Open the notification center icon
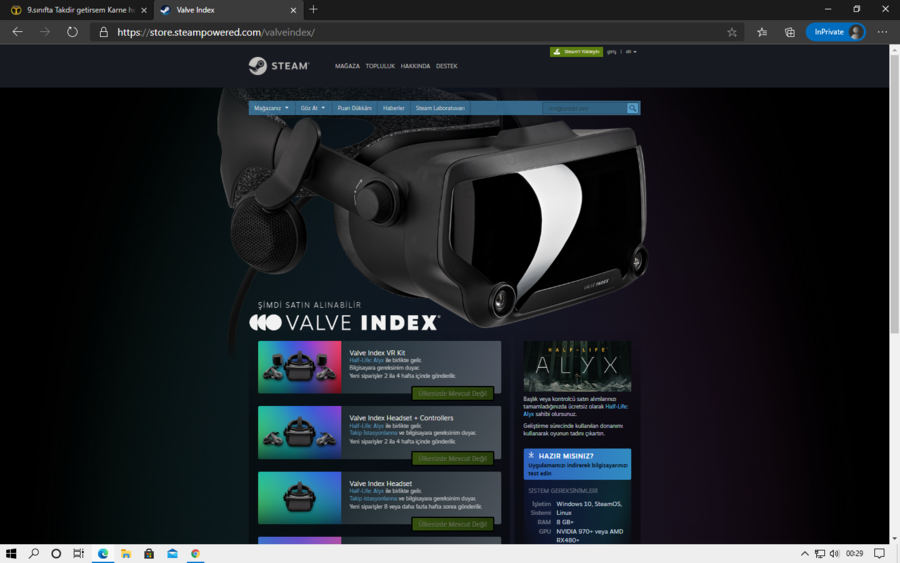The image size is (900, 563). click(879, 553)
